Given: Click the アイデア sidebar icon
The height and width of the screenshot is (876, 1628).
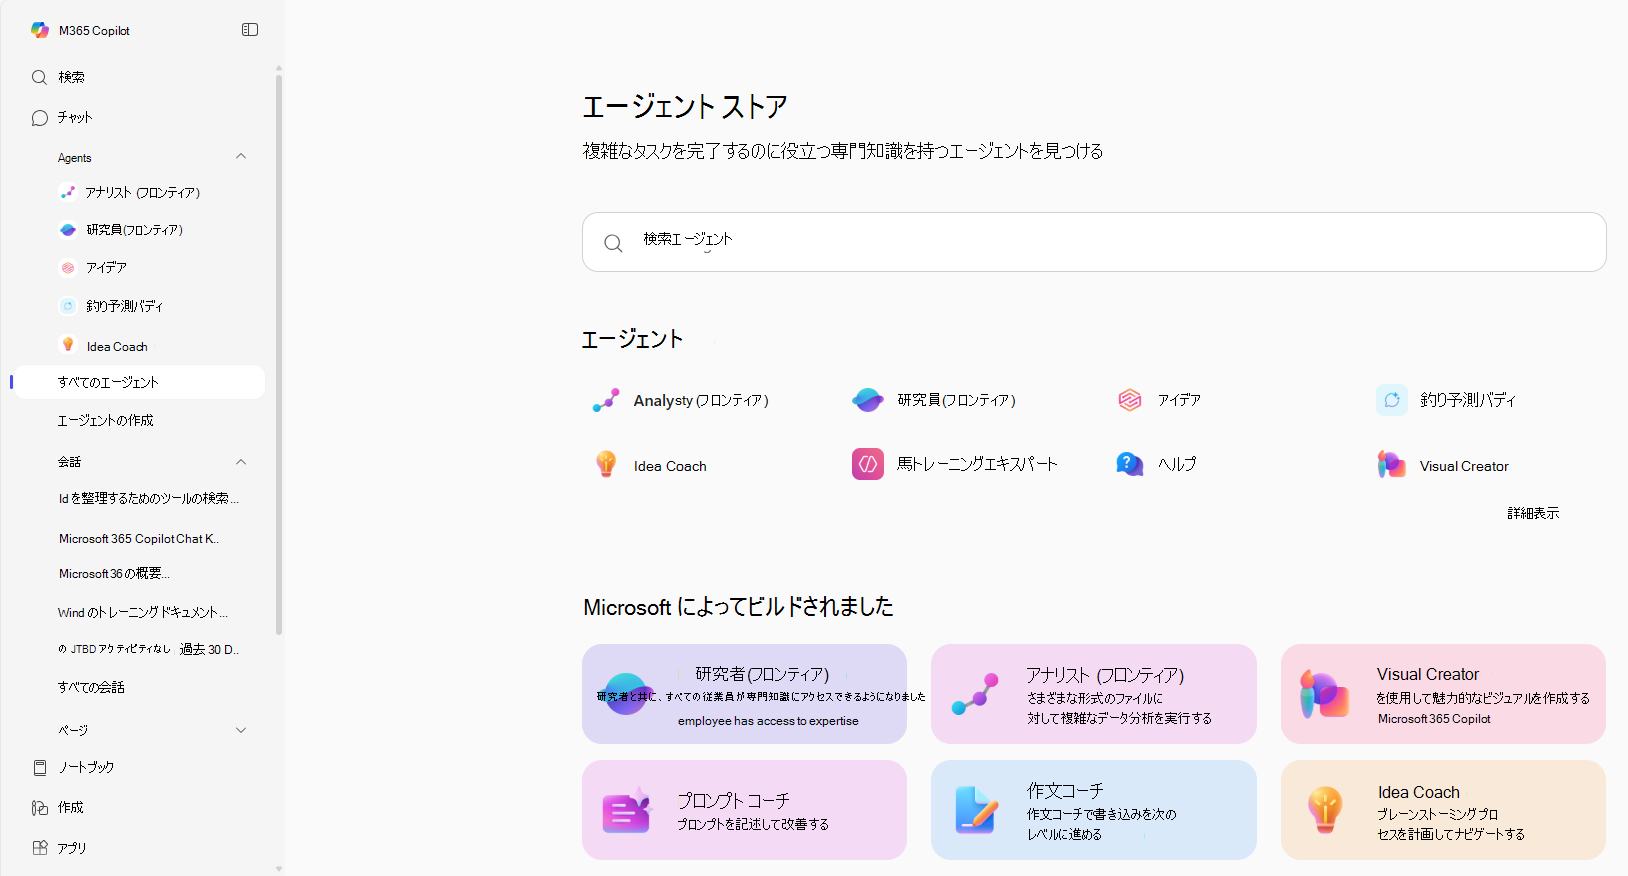Looking at the screenshot, I should click(68, 268).
